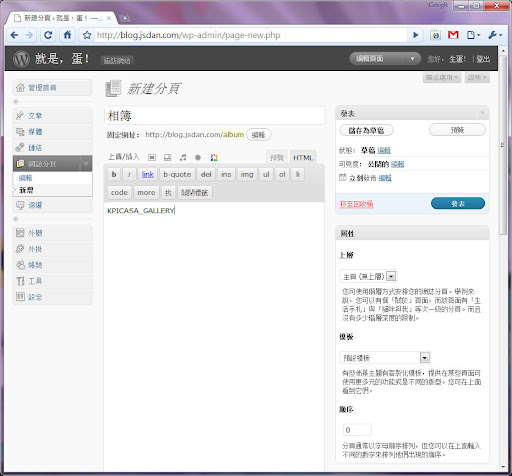Click the link quicktag button
Image resolution: width=512 pixels, height=476 pixels.
click(x=148, y=174)
